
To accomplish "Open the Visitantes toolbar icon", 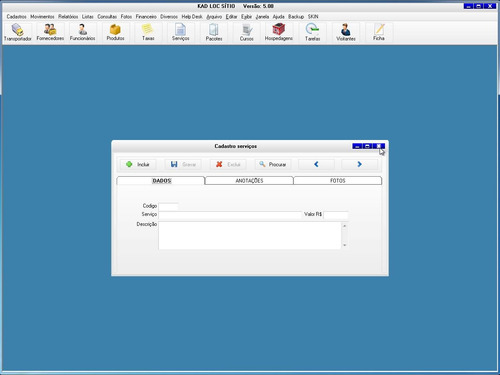I will pos(346,32).
